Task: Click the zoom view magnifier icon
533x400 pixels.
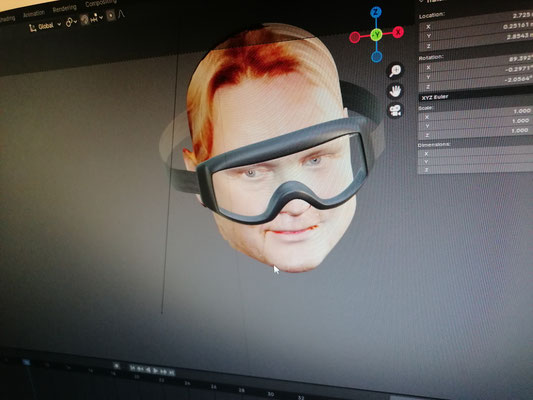Action: pos(395,71)
